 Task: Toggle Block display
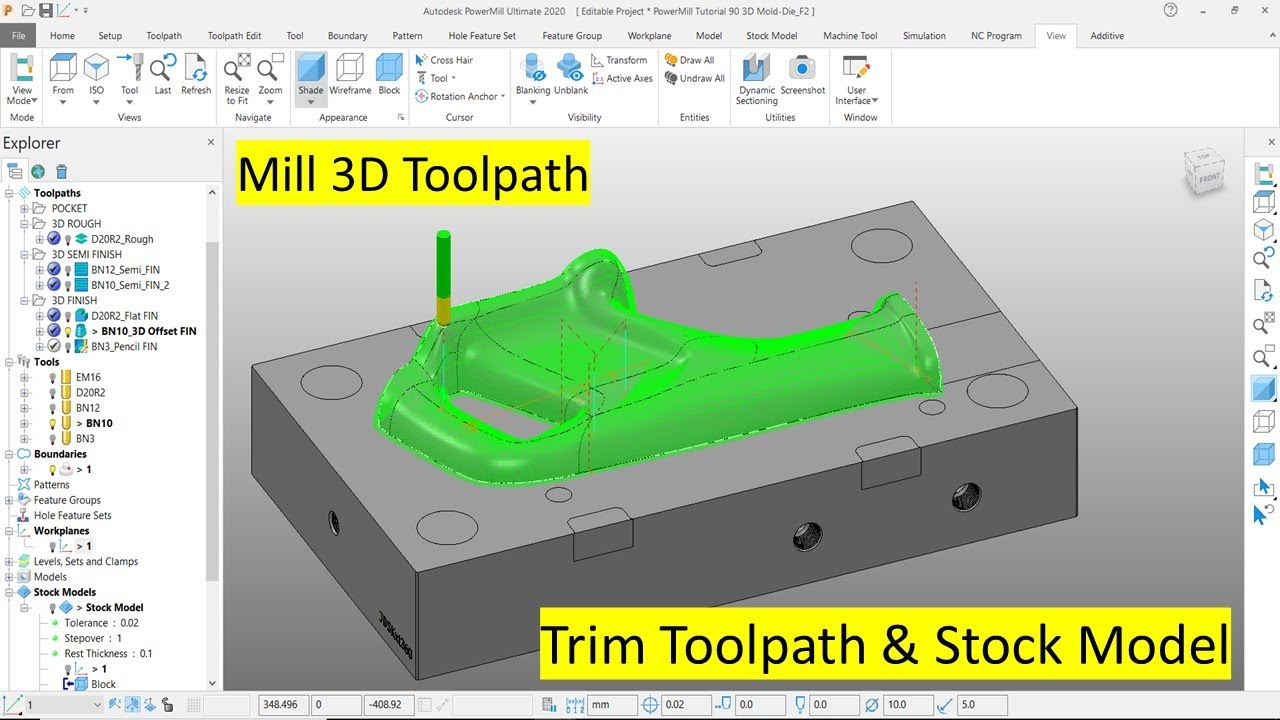[x=389, y=76]
